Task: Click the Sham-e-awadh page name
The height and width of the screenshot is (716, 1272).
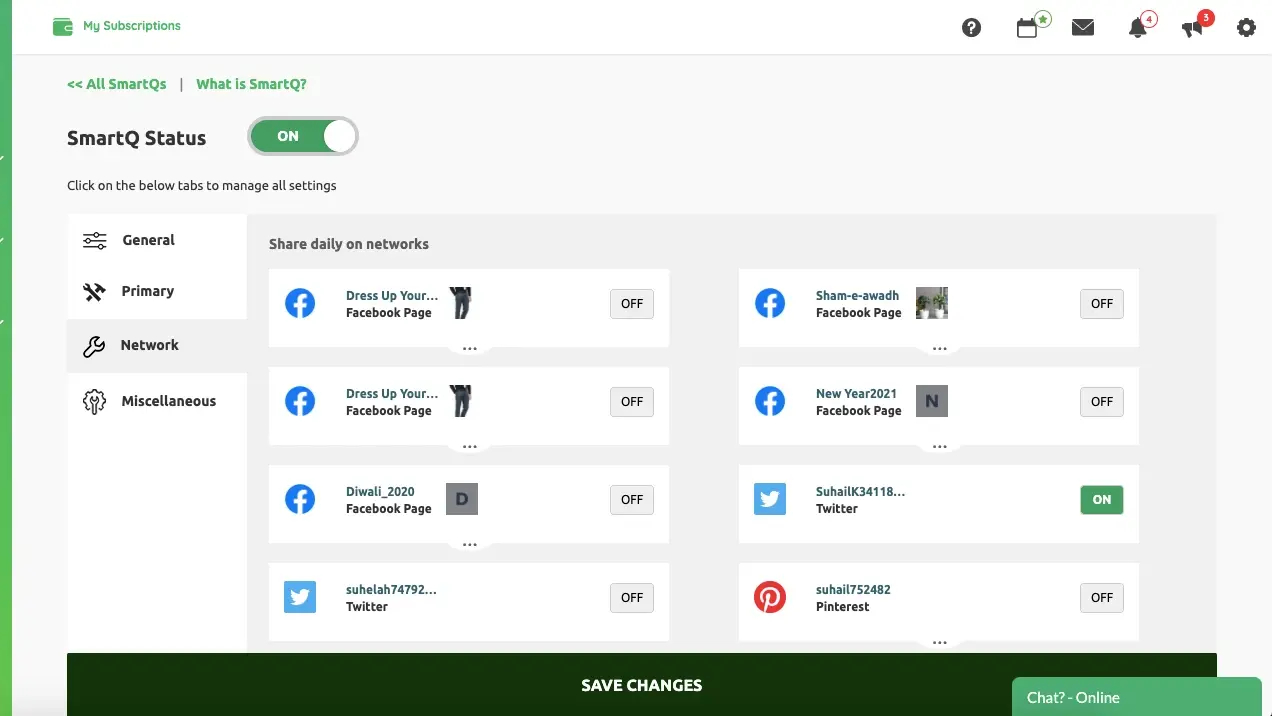Action: pos(857,296)
